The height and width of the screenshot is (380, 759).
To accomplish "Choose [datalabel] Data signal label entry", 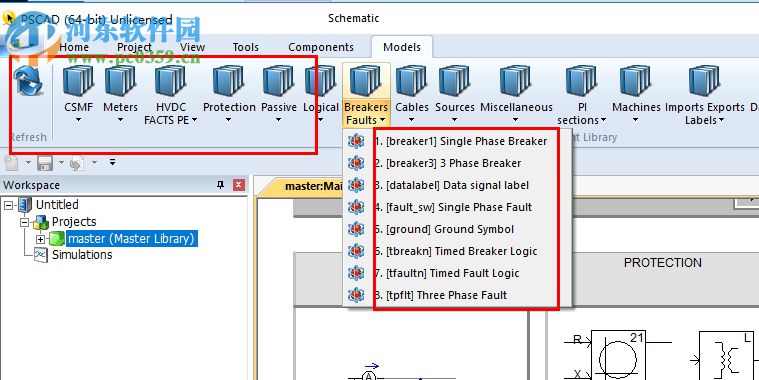I will (x=457, y=185).
